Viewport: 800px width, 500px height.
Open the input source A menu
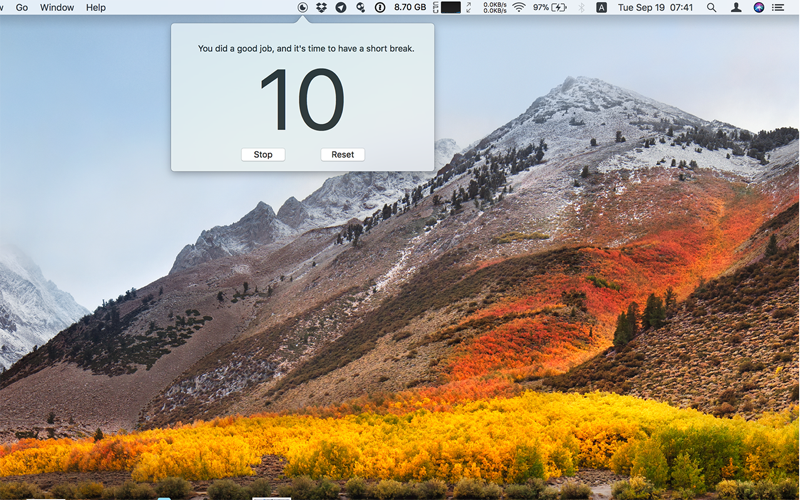[602, 8]
